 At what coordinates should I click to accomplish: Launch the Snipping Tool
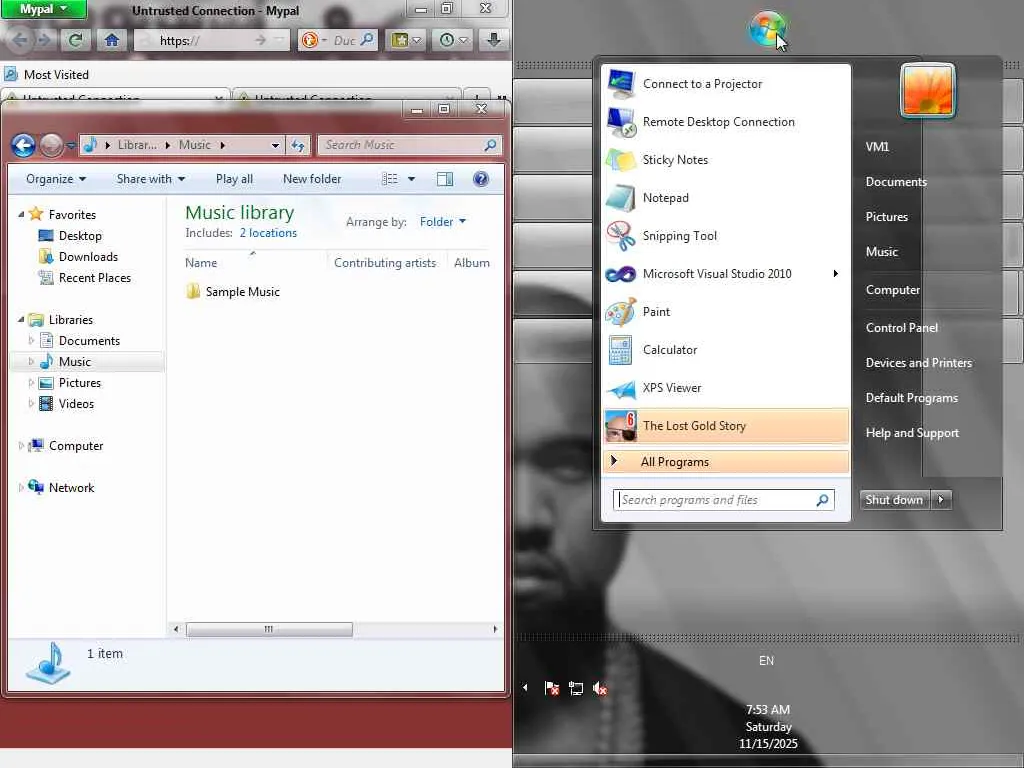pyautogui.click(x=727, y=236)
